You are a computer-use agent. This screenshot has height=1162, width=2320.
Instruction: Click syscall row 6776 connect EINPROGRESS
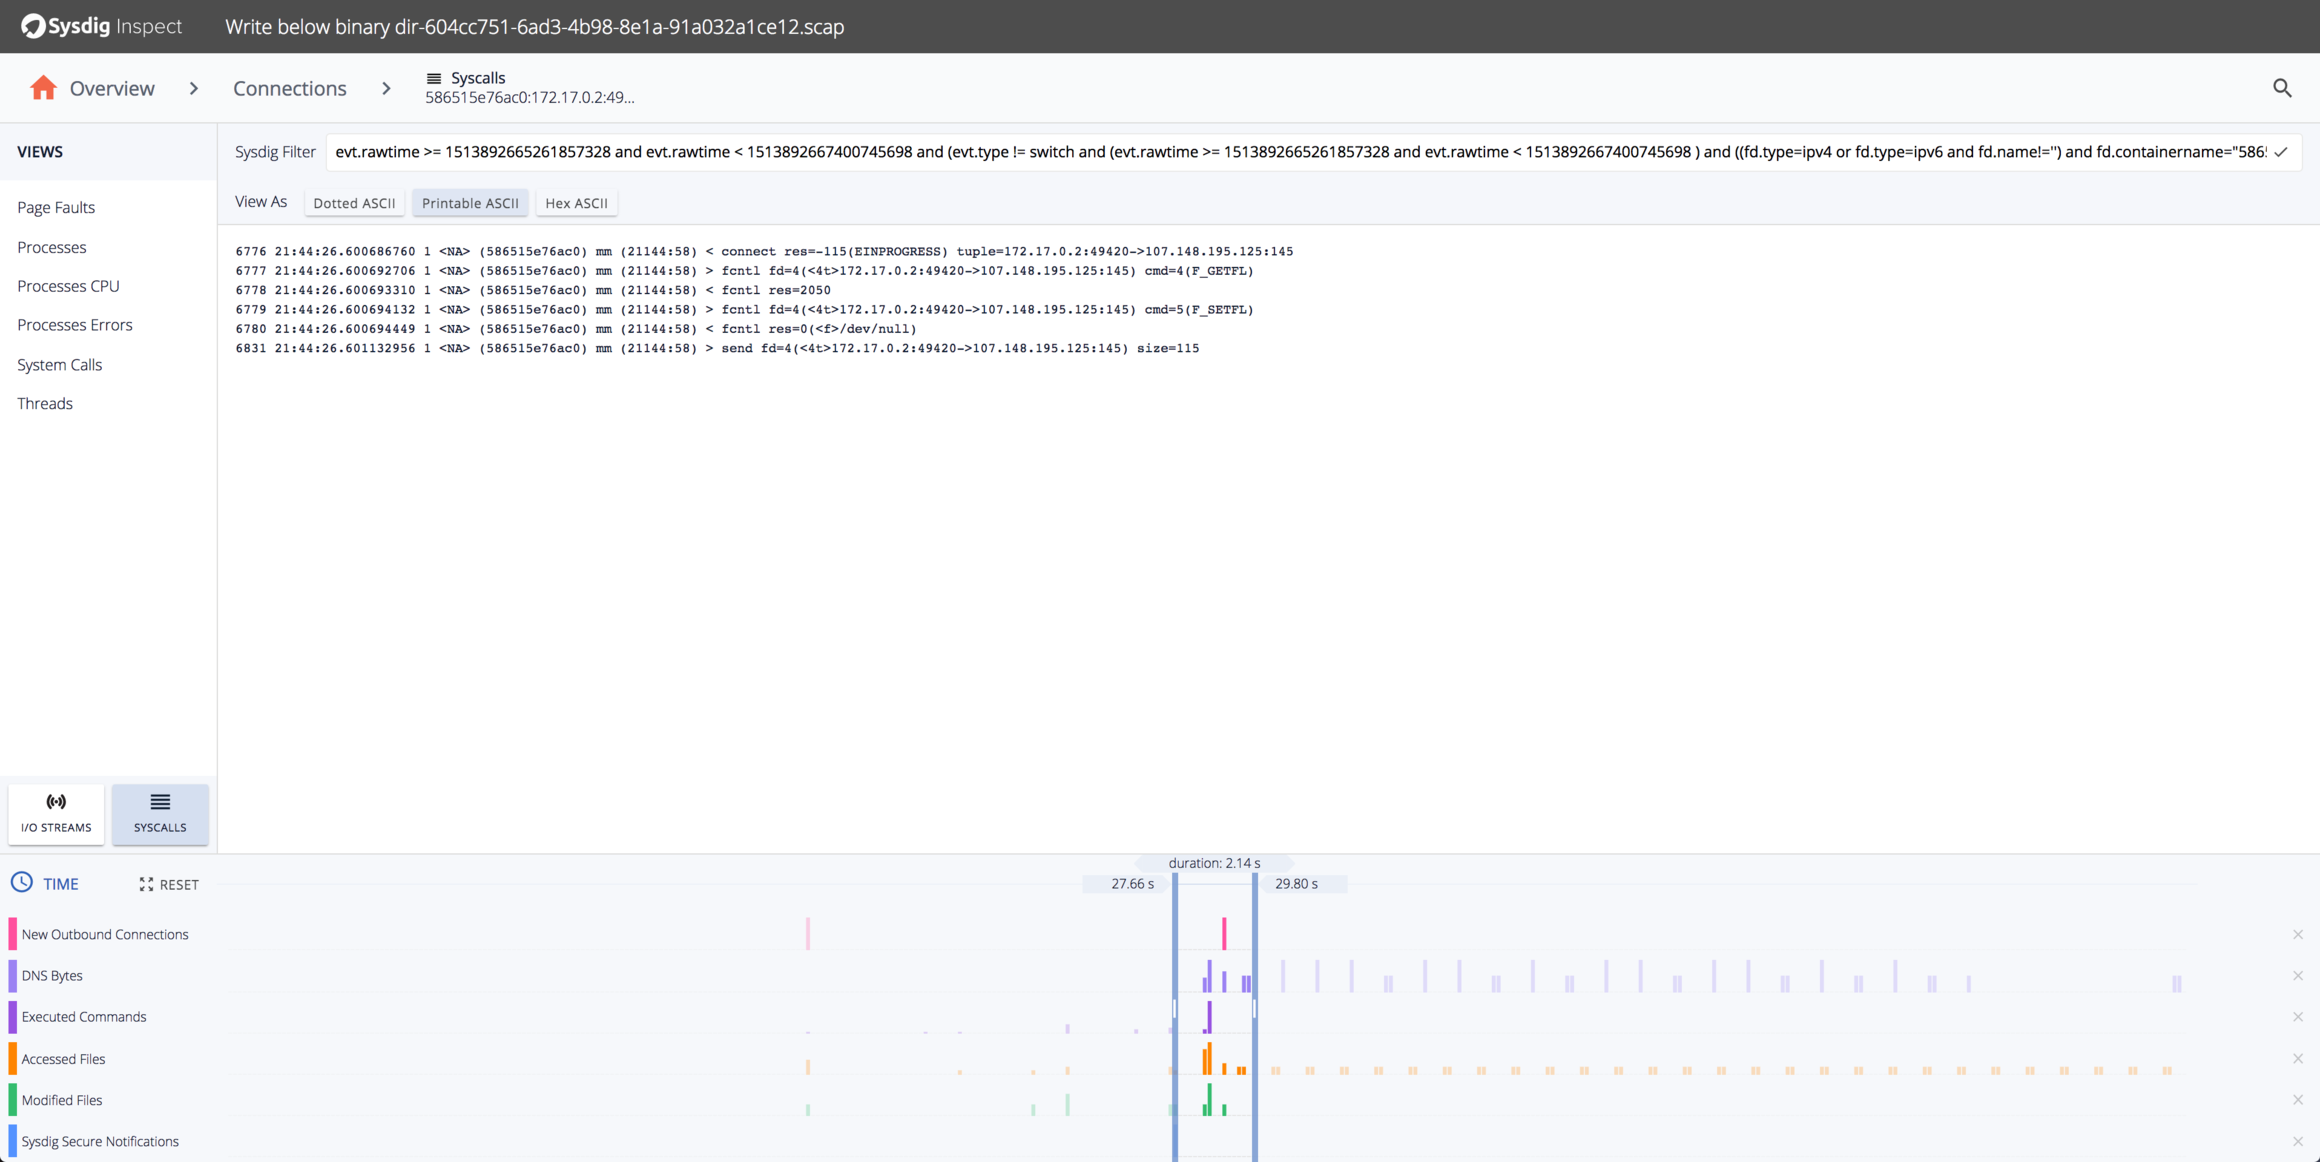[x=764, y=251]
